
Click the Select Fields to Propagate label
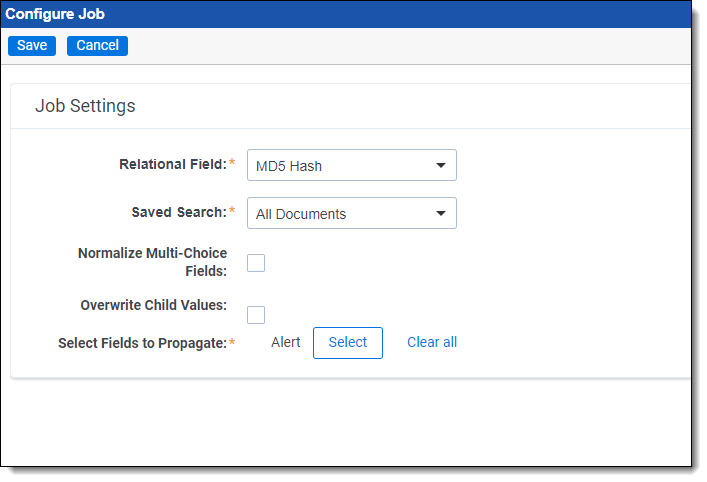pos(143,343)
